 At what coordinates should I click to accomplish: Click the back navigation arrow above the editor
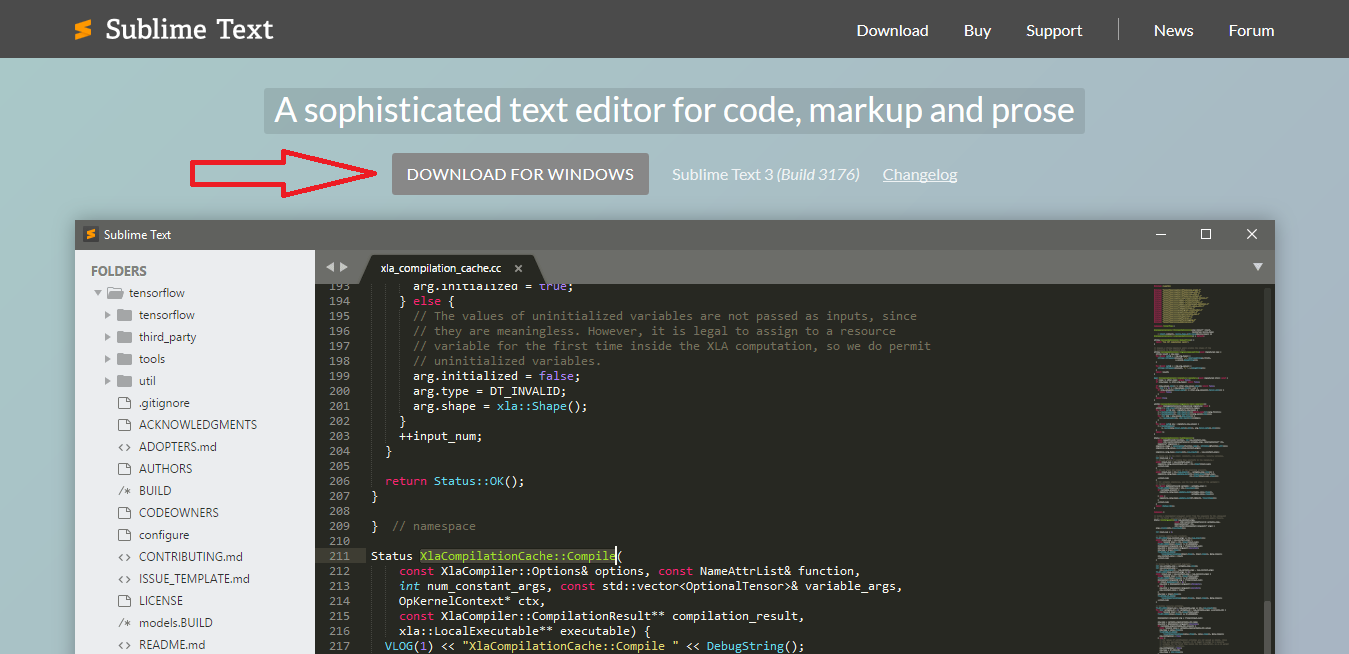tap(331, 267)
